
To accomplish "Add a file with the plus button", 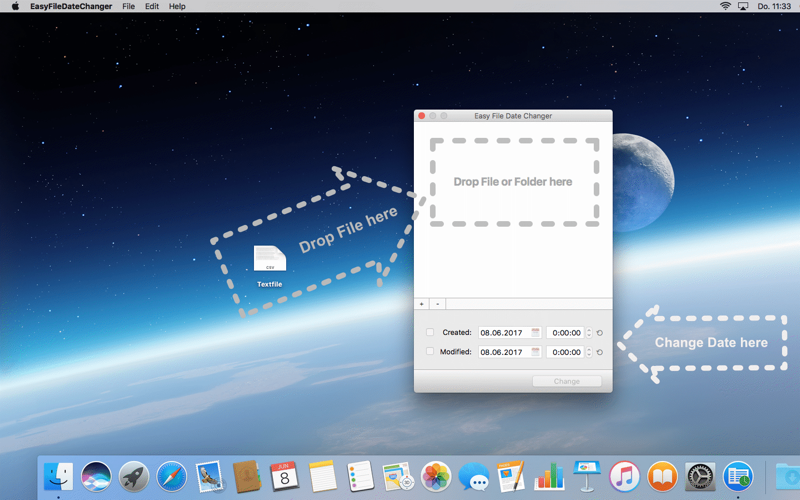I will [x=421, y=304].
